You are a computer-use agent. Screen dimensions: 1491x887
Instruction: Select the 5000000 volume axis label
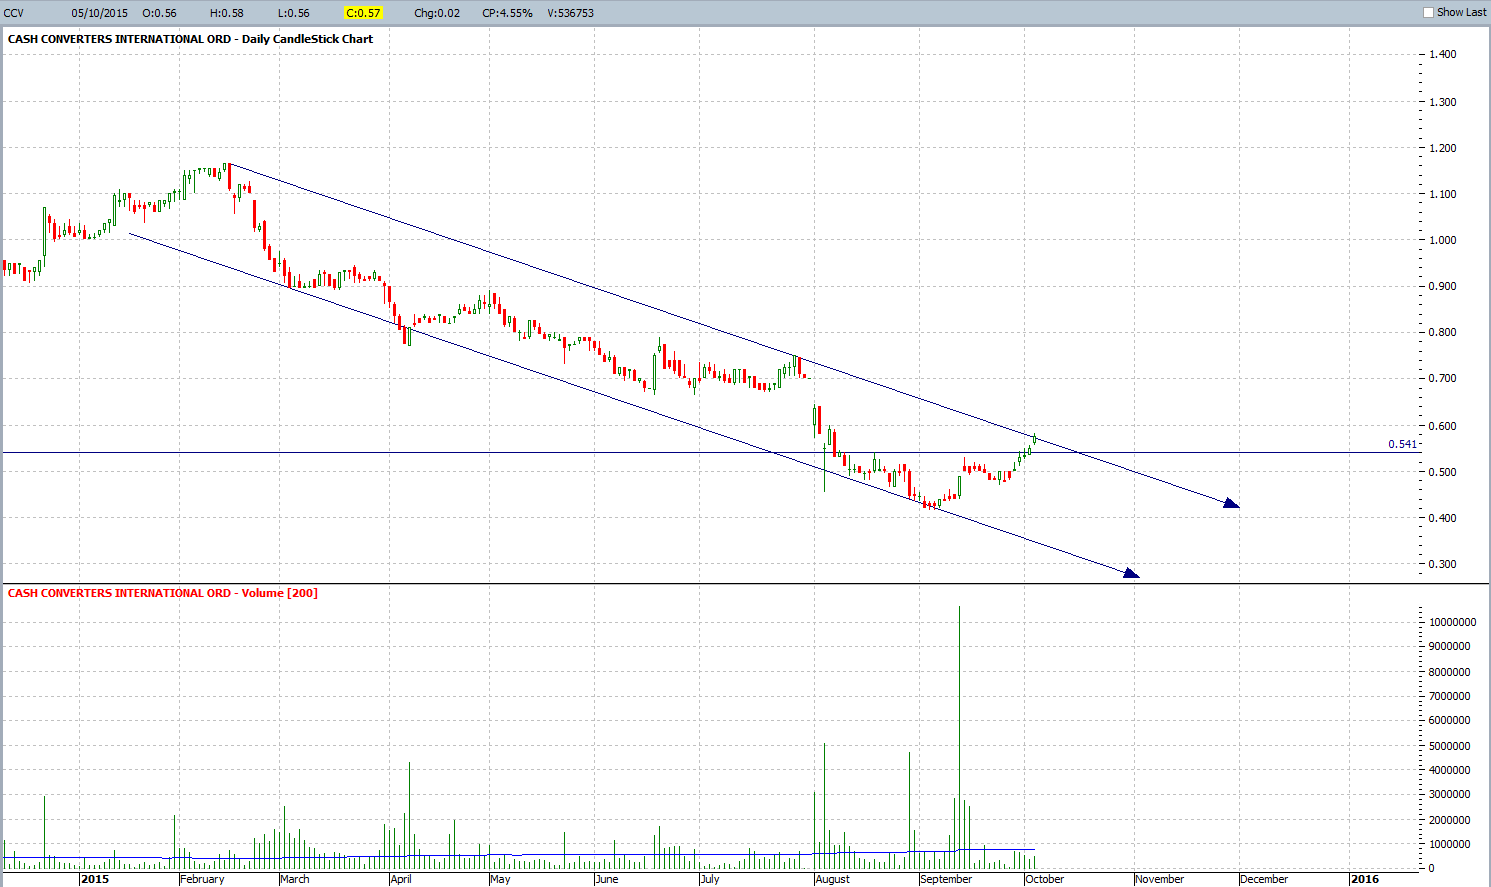coord(1449,746)
